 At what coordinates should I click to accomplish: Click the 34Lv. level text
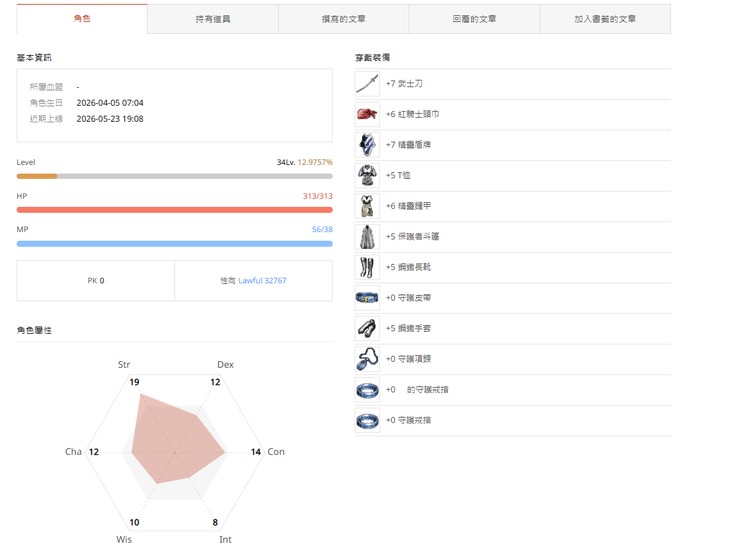pos(286,163)
